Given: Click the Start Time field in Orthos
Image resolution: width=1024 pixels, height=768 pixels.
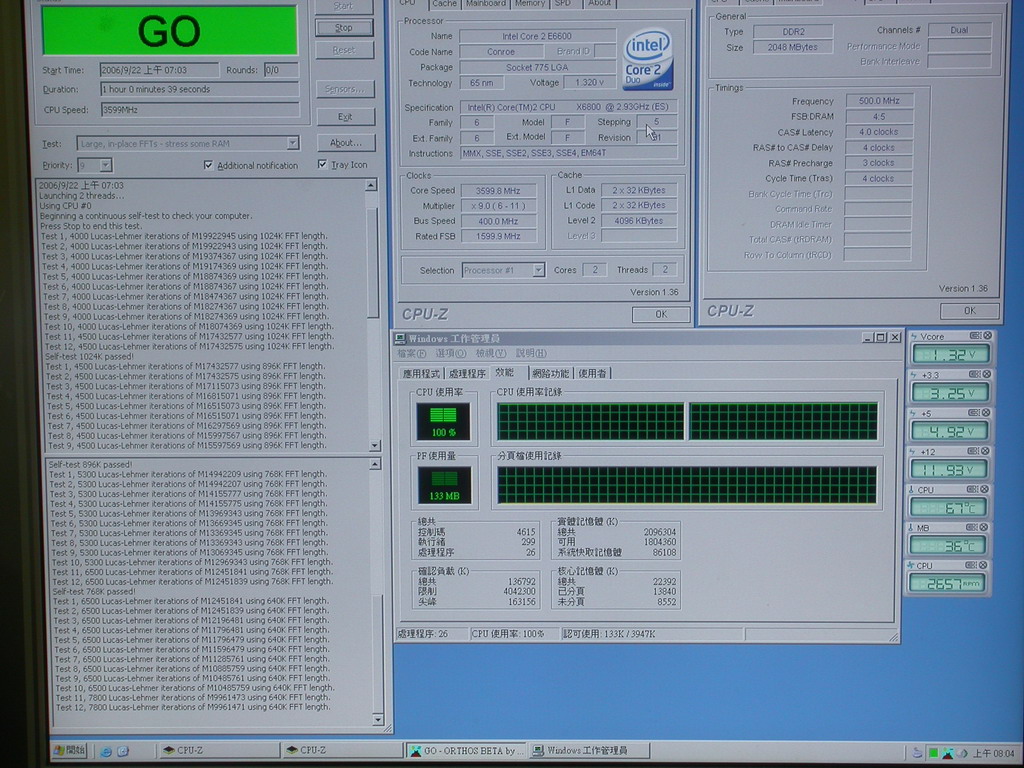Looking at the screenshot, I should pos(159,70).
